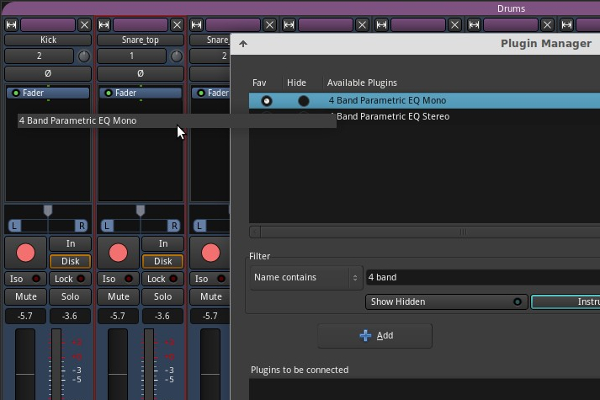This screenshot has width=600, height=400.
Task: Click Kick gain value -5.7 field
Action: [x=25, y=316]
